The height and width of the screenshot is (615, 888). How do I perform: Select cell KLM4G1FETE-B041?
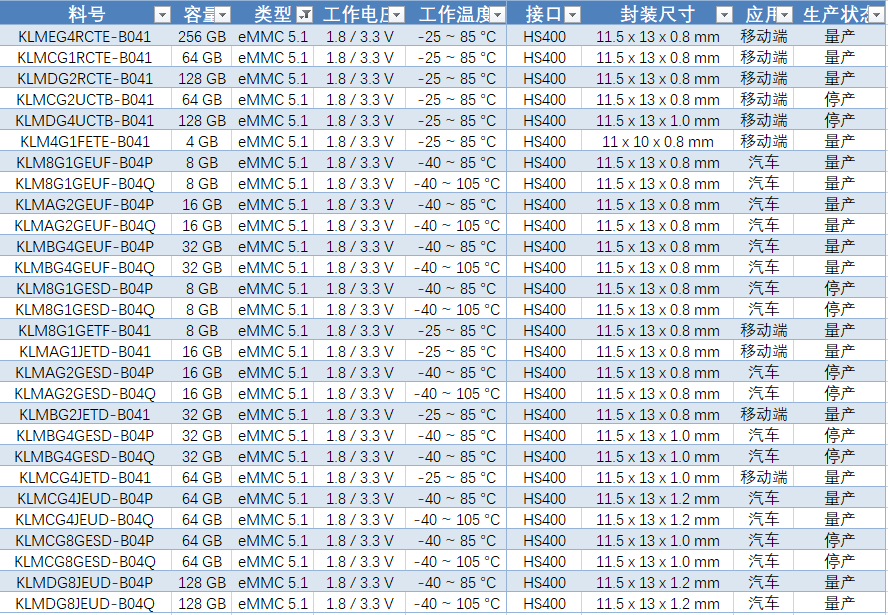(x=85, y=142)
